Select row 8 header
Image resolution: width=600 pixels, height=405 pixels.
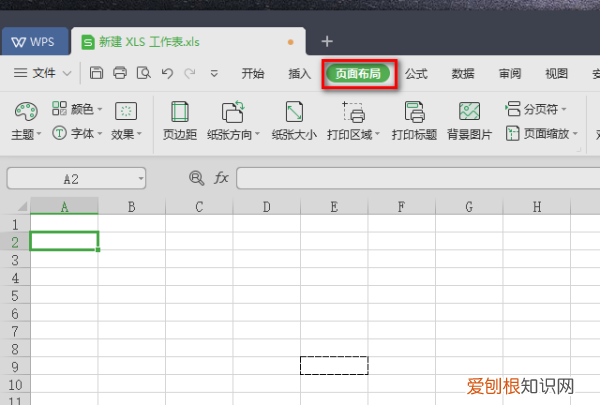[x=15, y=349]
